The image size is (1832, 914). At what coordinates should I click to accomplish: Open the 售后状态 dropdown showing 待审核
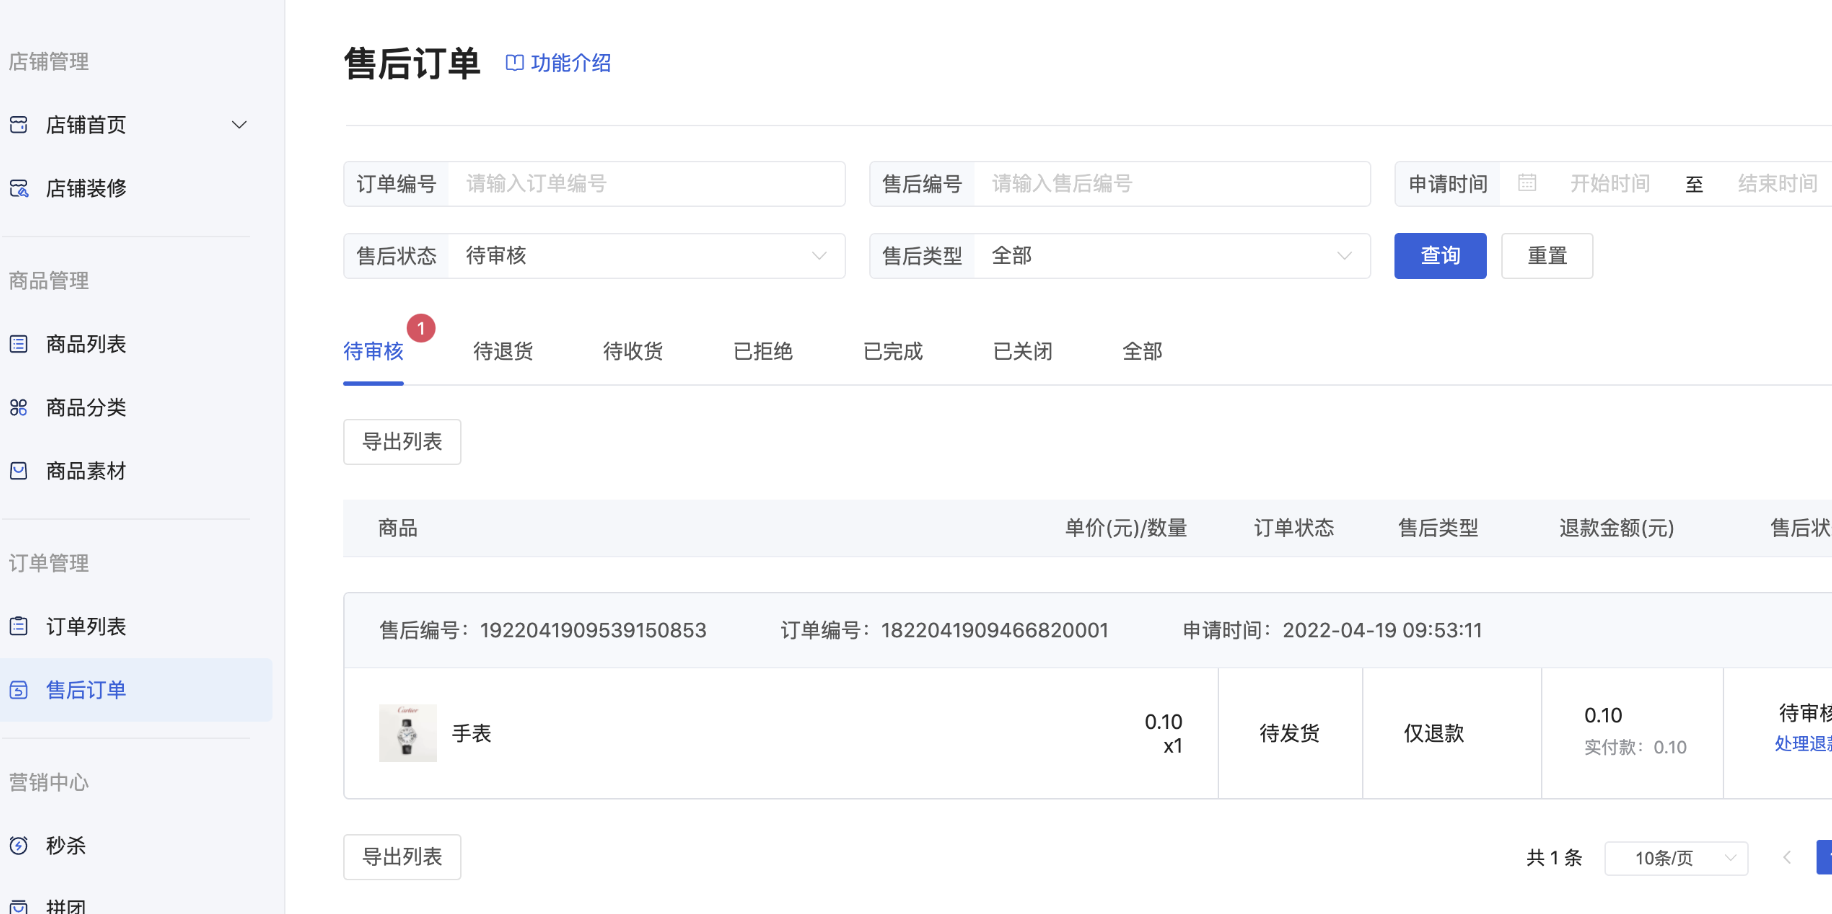pos(646,256)
